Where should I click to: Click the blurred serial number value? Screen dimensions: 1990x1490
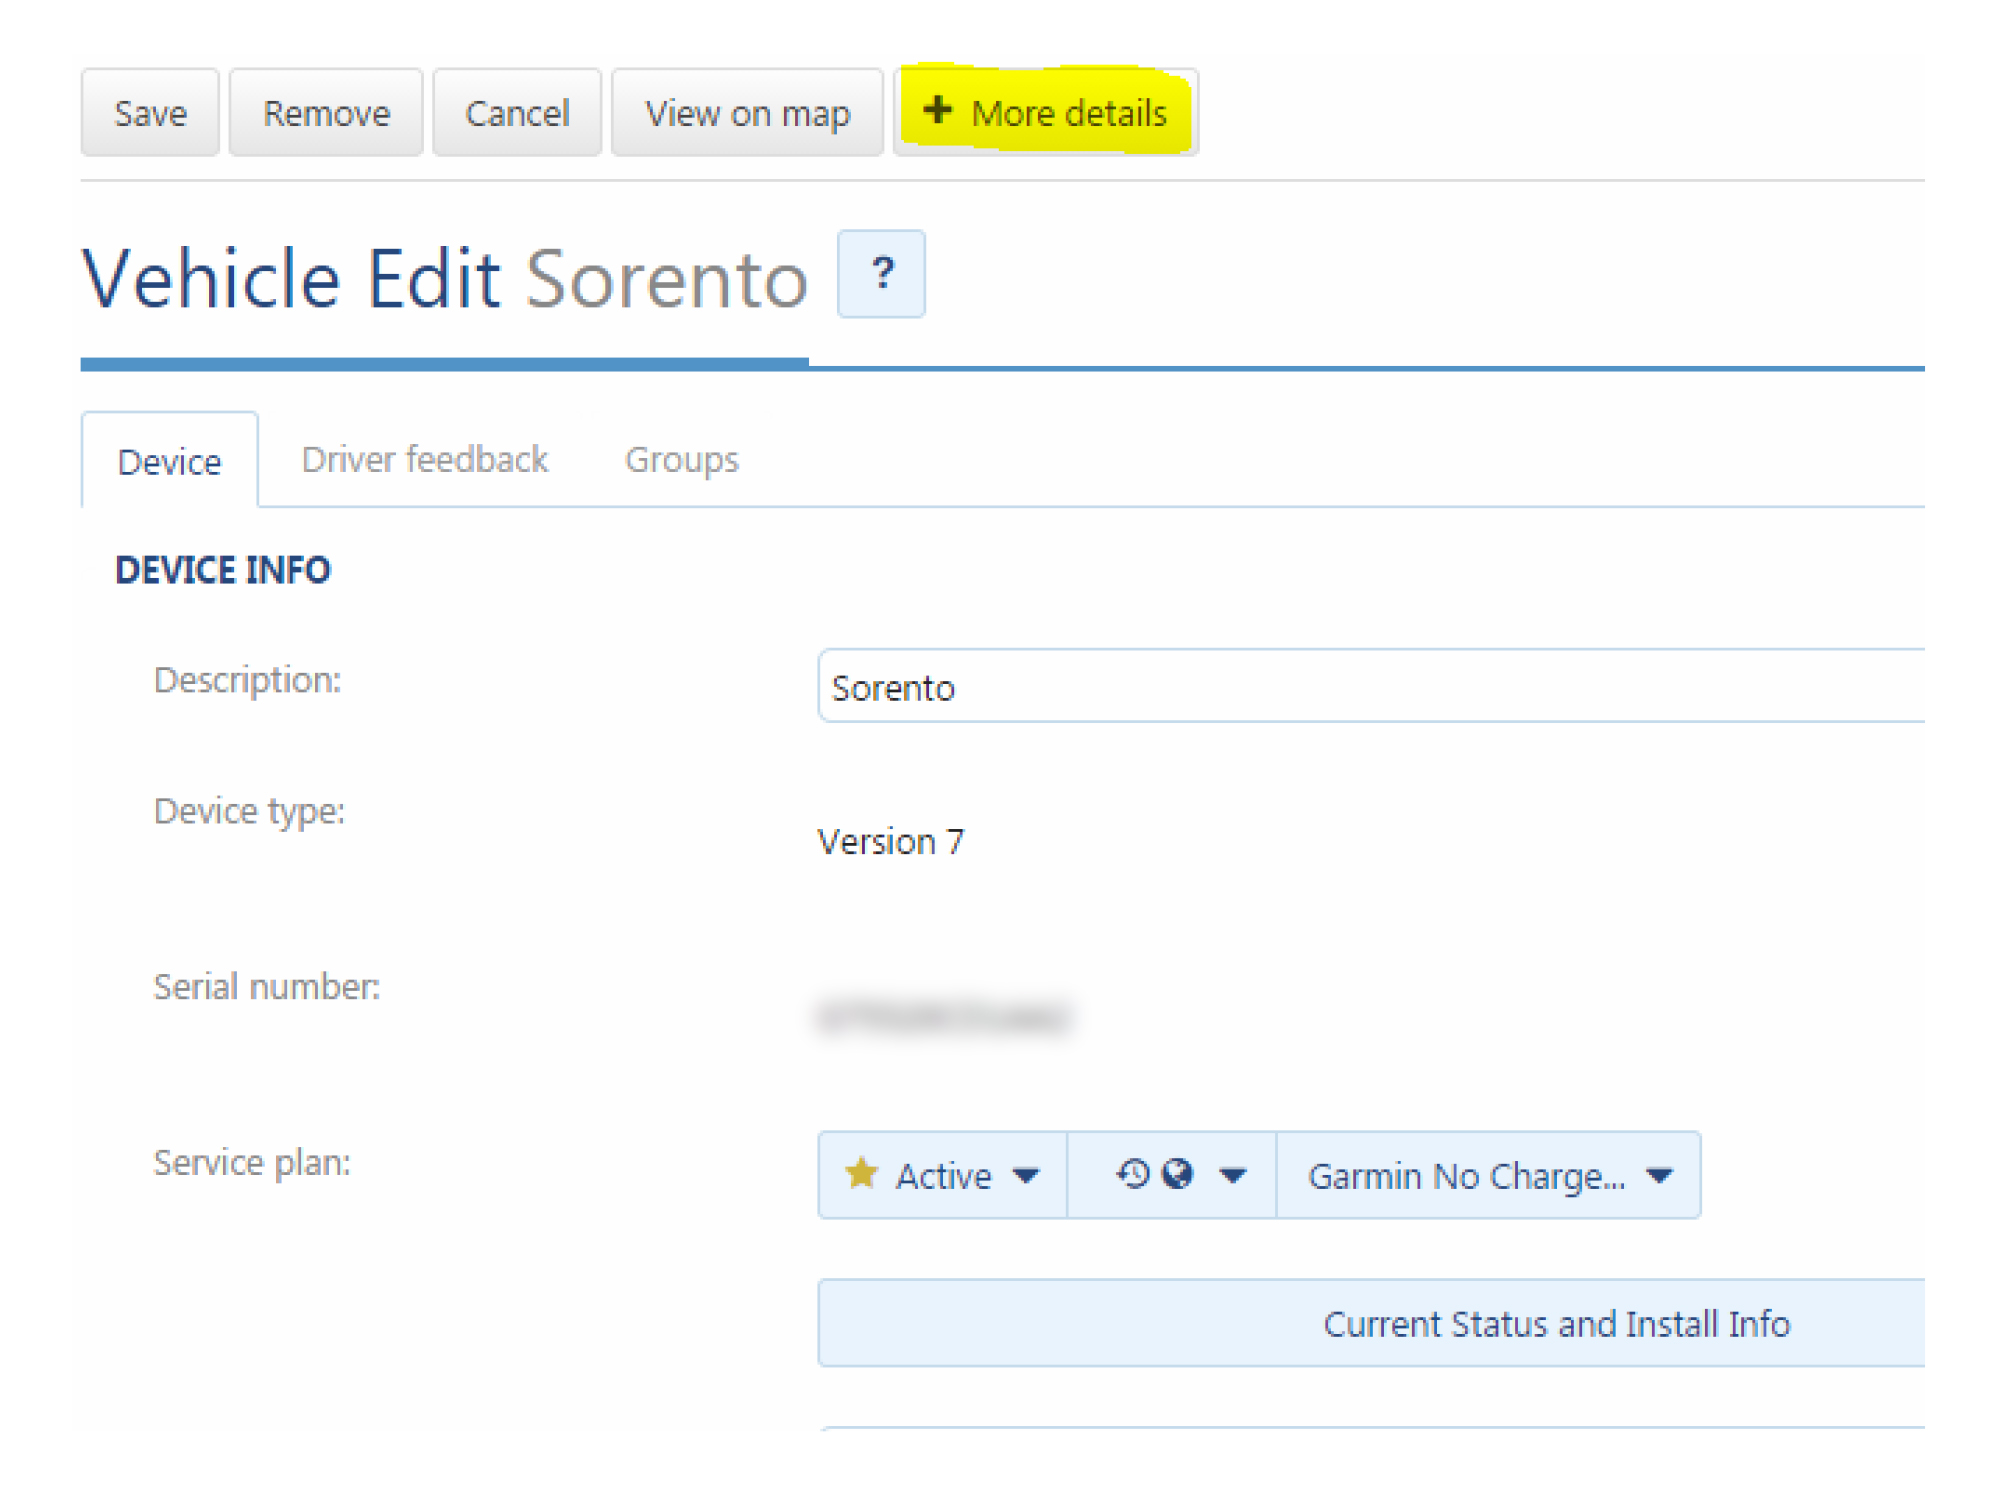coord(943,1017)
